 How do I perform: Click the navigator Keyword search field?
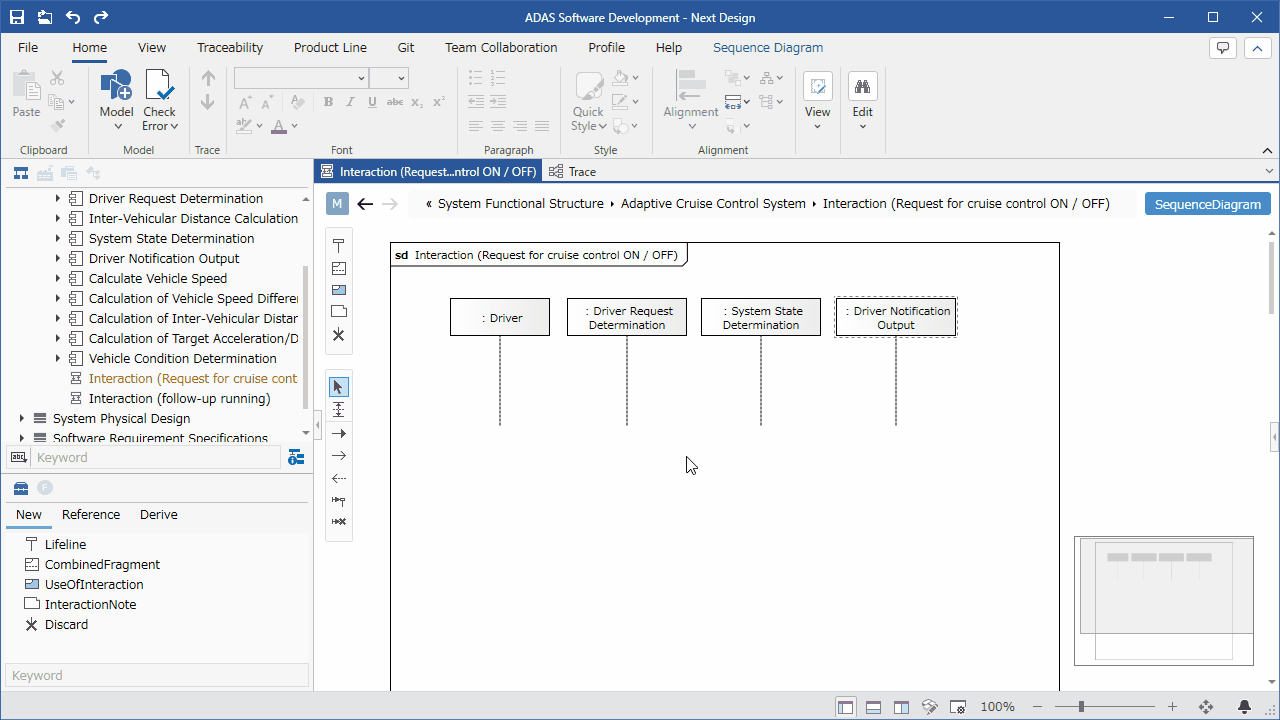coord(156,457)
